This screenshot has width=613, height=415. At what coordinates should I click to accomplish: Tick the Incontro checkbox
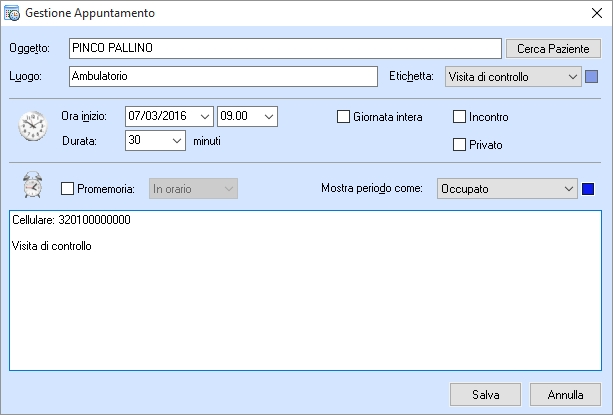(x=459, y=117)
